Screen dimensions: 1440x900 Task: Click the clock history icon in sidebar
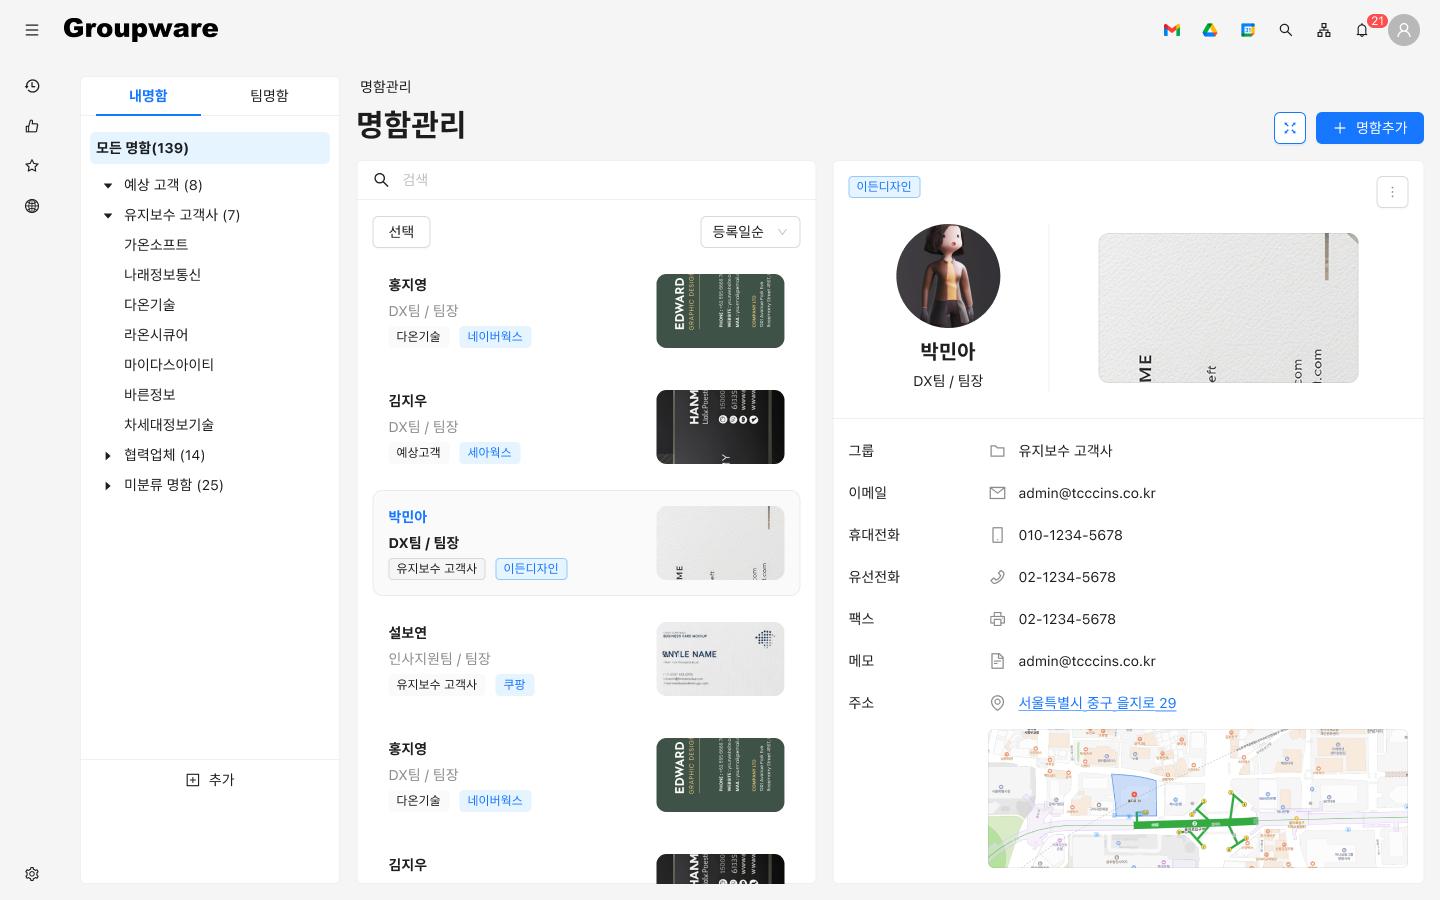(x=32, y=86)
